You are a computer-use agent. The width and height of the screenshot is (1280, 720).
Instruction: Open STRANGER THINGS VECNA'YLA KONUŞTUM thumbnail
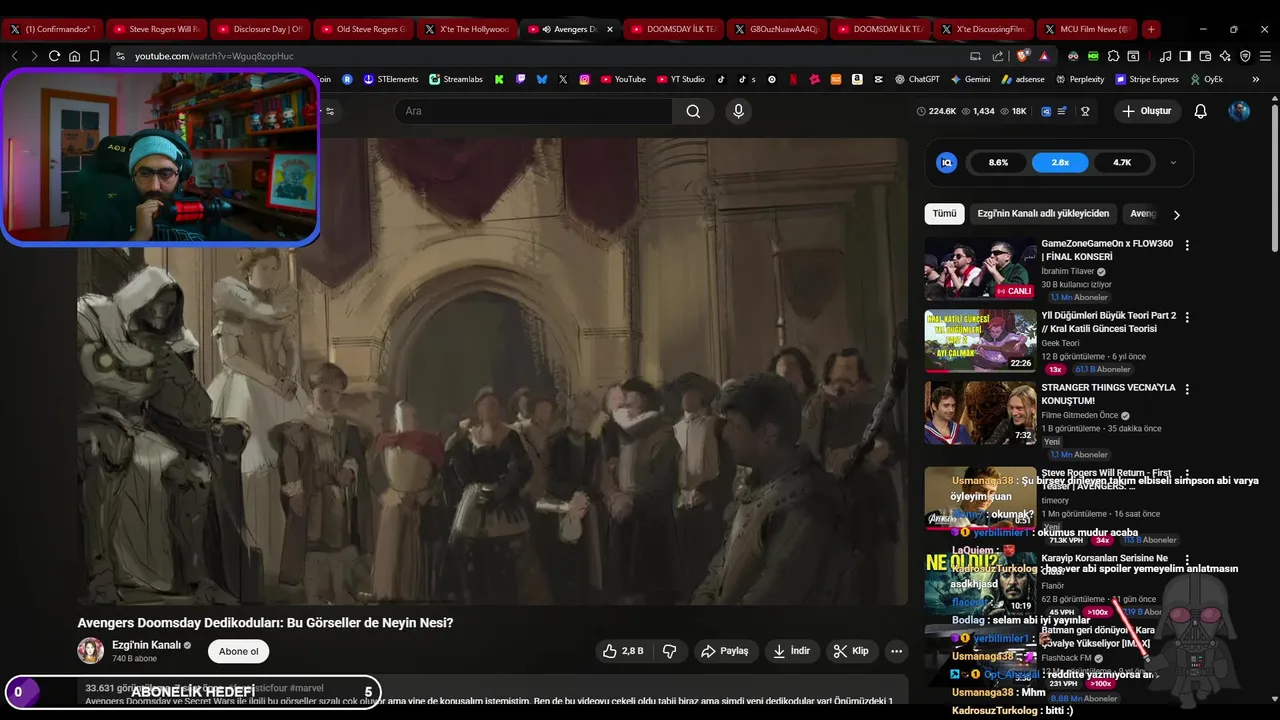(980, 413)
